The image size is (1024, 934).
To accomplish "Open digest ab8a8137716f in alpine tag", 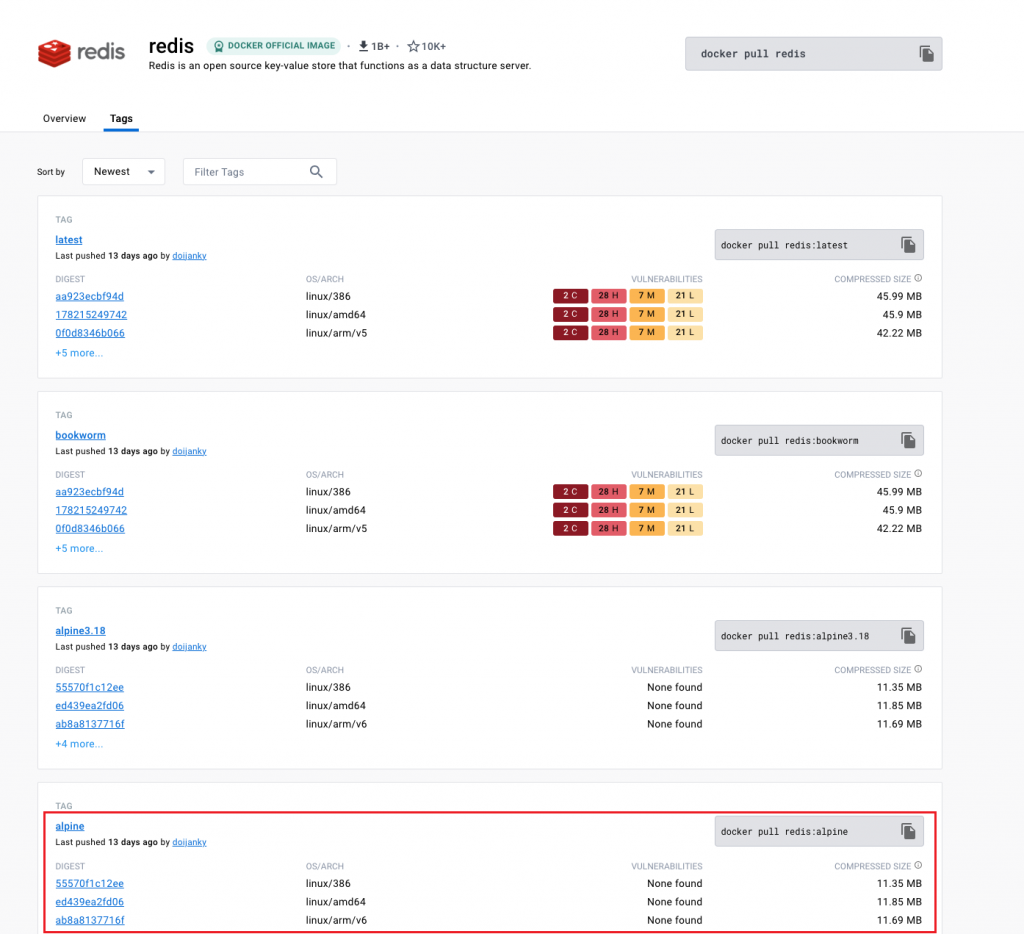I will pos(90,919).
